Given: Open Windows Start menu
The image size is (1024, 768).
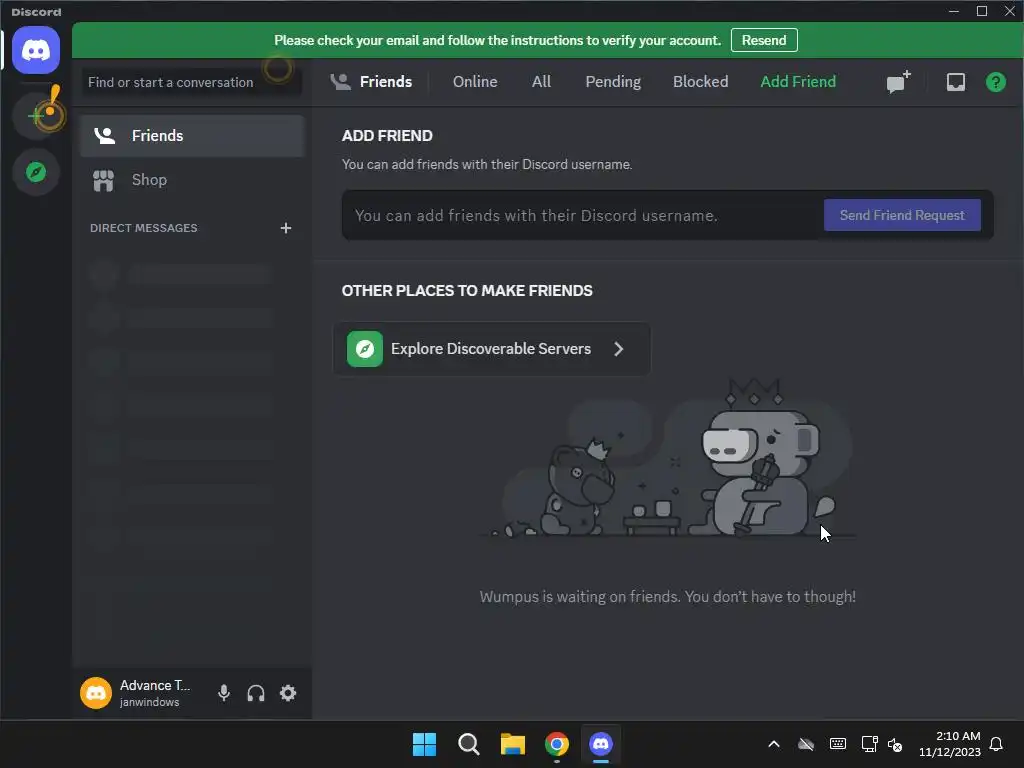Looking at the screenshot, I should (424, 744).
